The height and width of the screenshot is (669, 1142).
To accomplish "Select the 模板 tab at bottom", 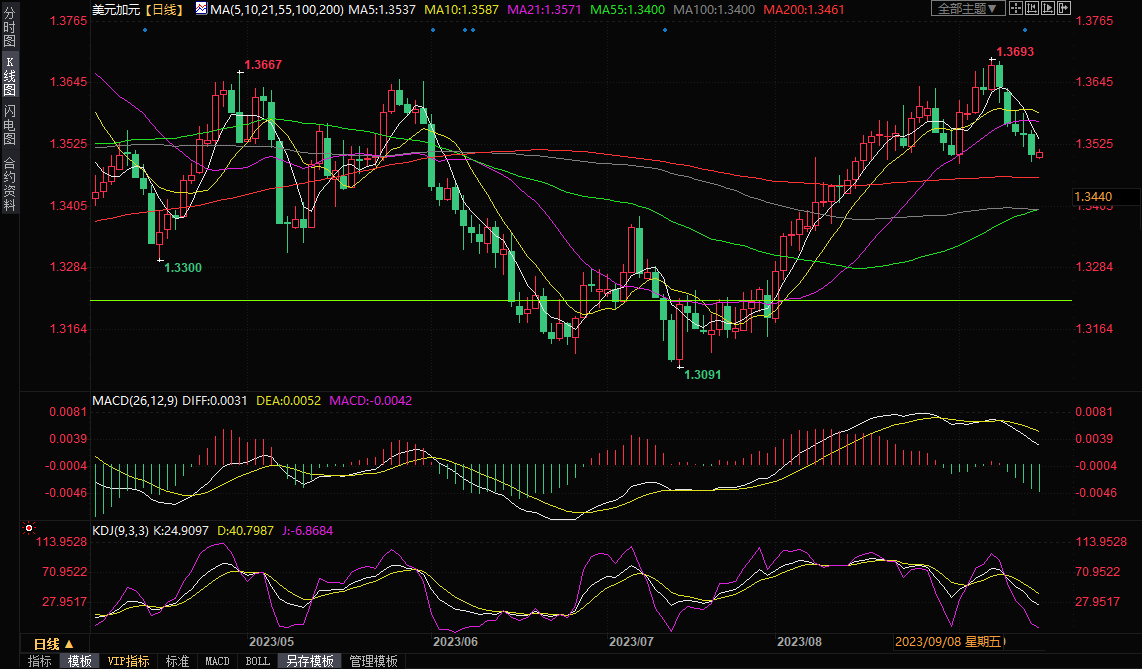I will point(79,661).
